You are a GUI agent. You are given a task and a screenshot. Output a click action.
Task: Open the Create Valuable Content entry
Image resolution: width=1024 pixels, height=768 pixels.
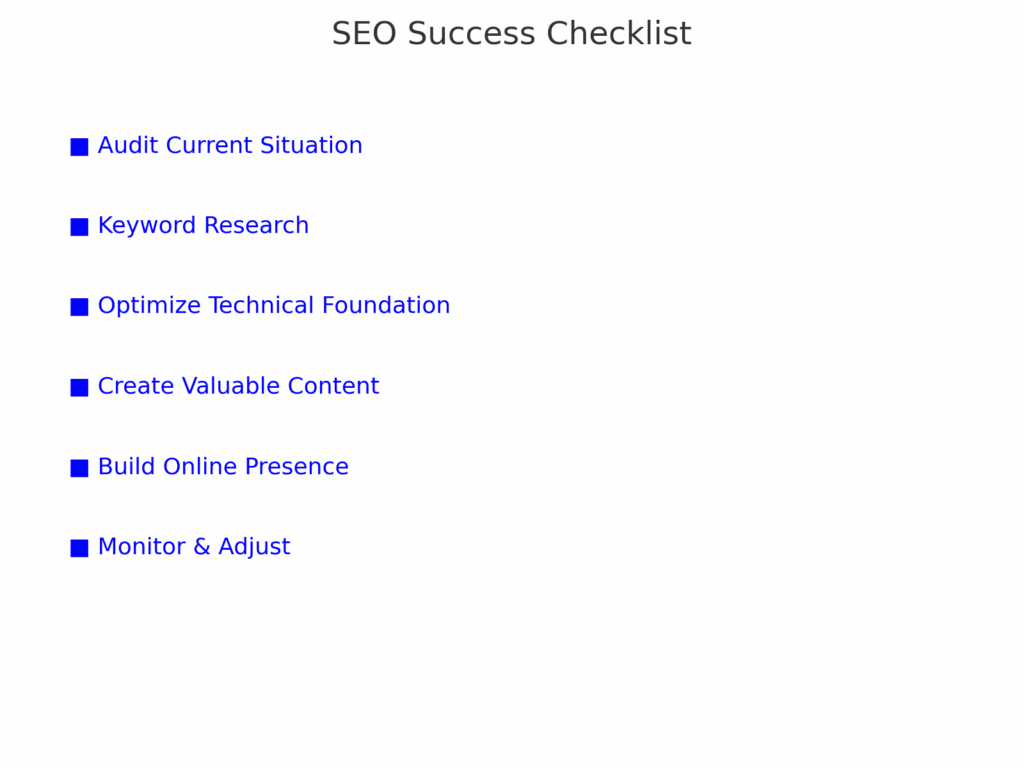(x=238, y=386)
